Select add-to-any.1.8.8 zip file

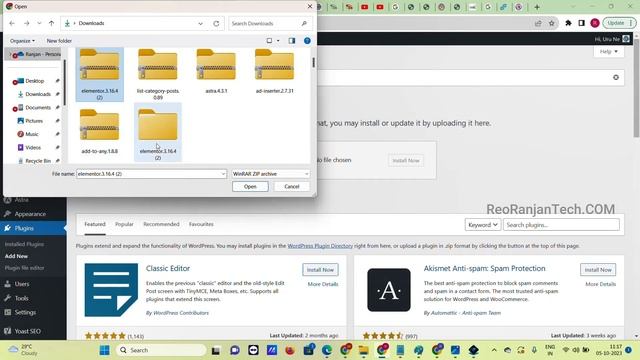pyautogui.click(x=100, y=131)
